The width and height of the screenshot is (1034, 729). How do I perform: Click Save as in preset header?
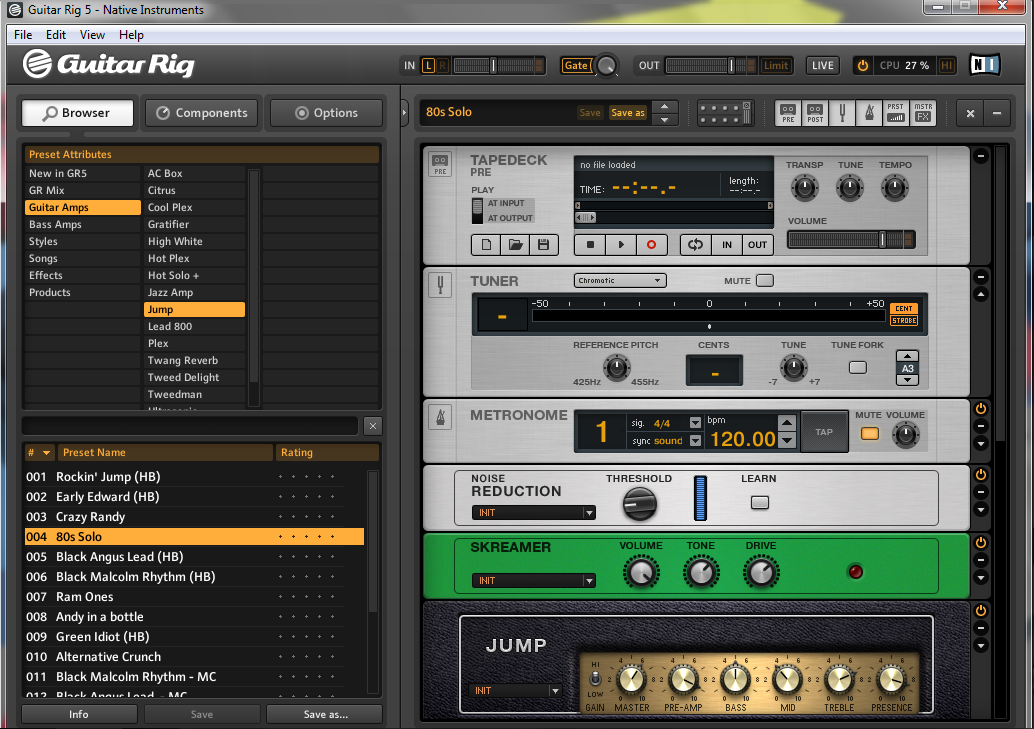[x=627, y=113]
